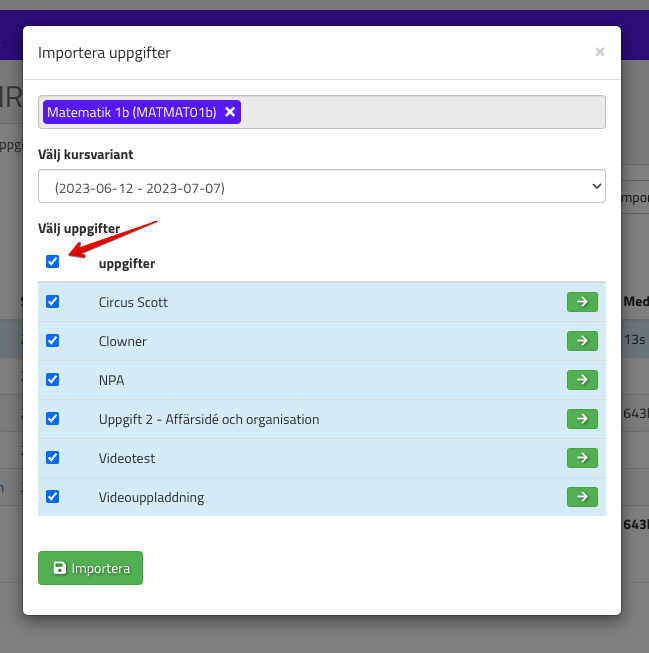This screenshot has width=649, height=653.
Task: Click inside the course selection field
Action: pyautogui.click(x=420, y=112)
